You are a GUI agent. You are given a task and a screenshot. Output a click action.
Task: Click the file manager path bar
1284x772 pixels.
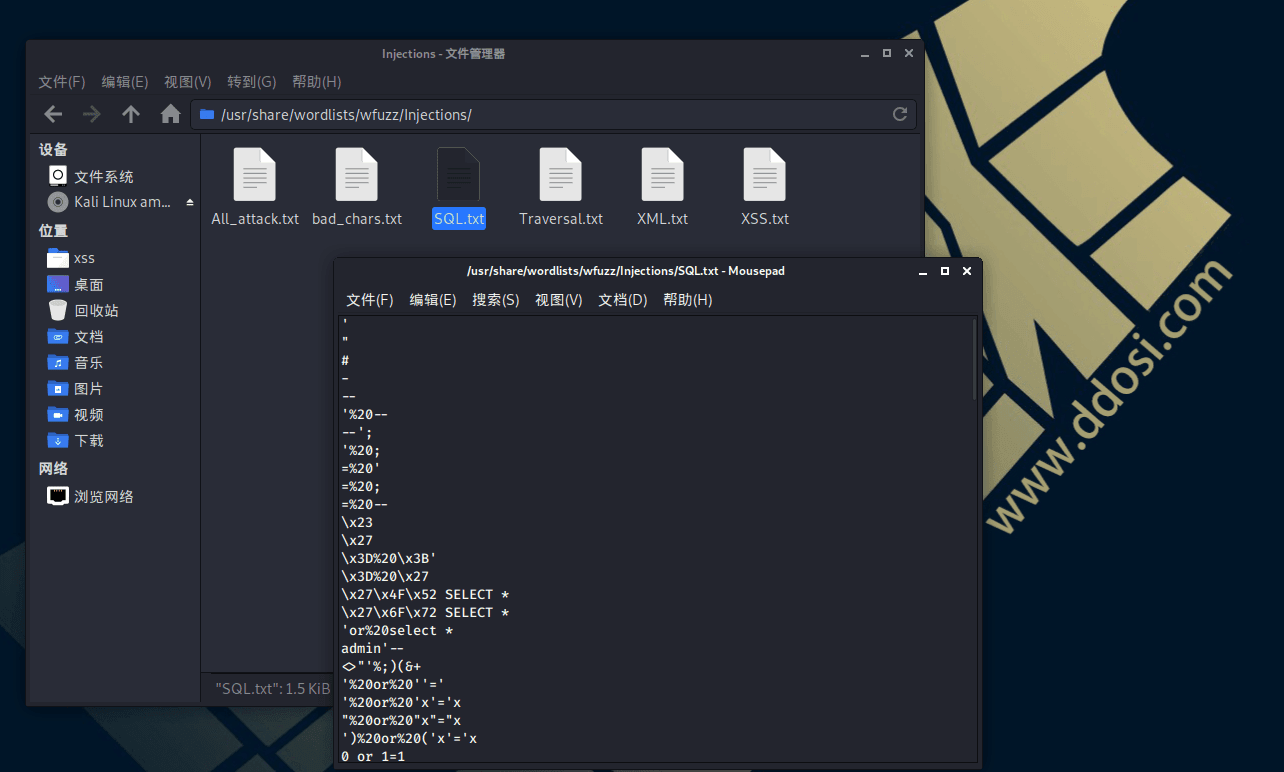[553, 114]
